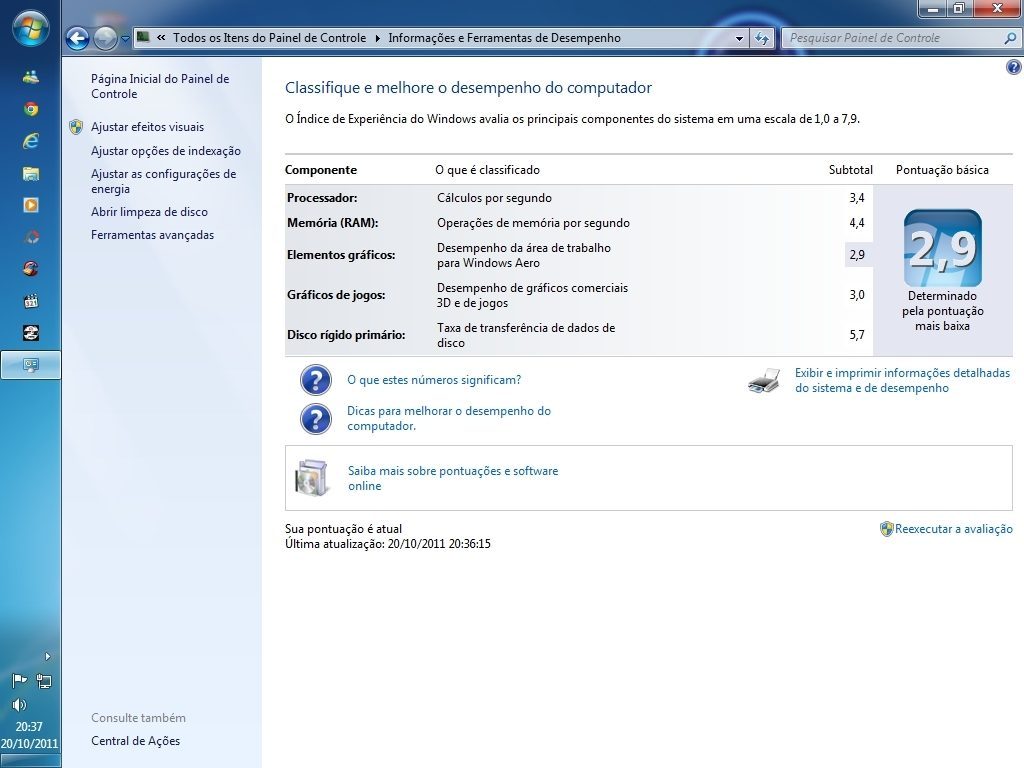Click the network connection tray icon

point(44,681)
